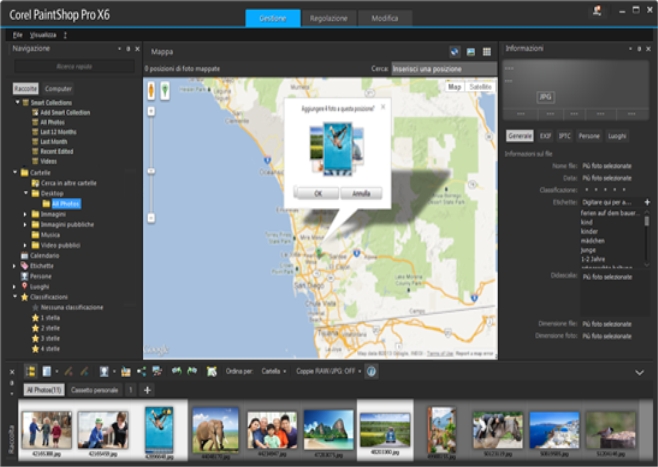Image resolution: width=658 pixels, height=467 pixels.
Task: Select the thumbnail grid view icon
Action: pos(487,51)
